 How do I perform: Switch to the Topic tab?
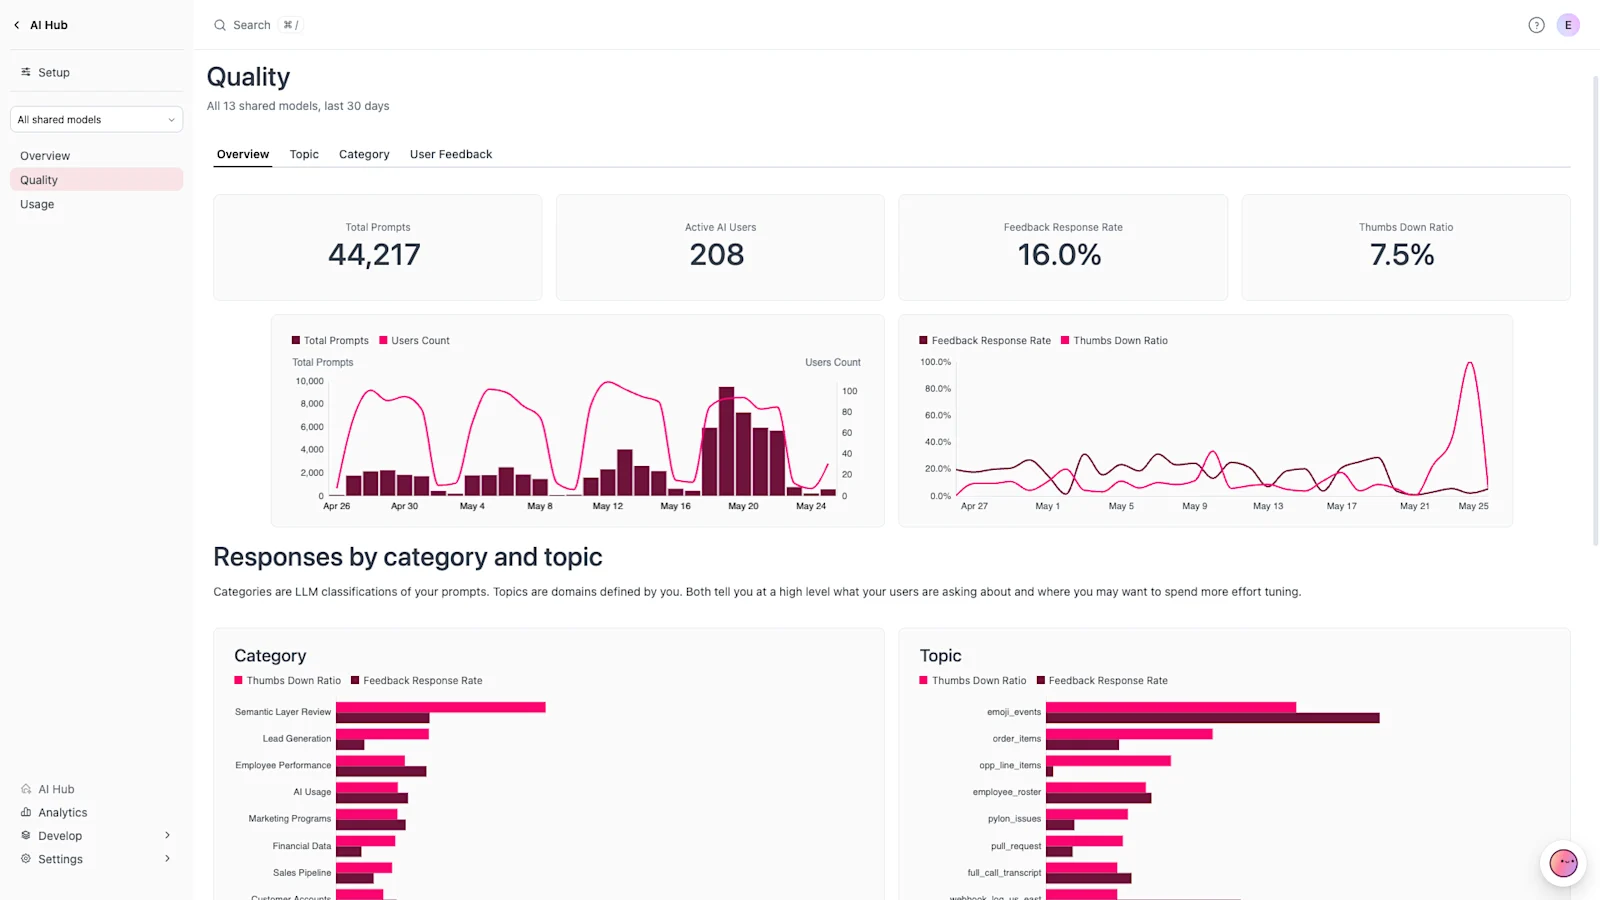(304, 154)
